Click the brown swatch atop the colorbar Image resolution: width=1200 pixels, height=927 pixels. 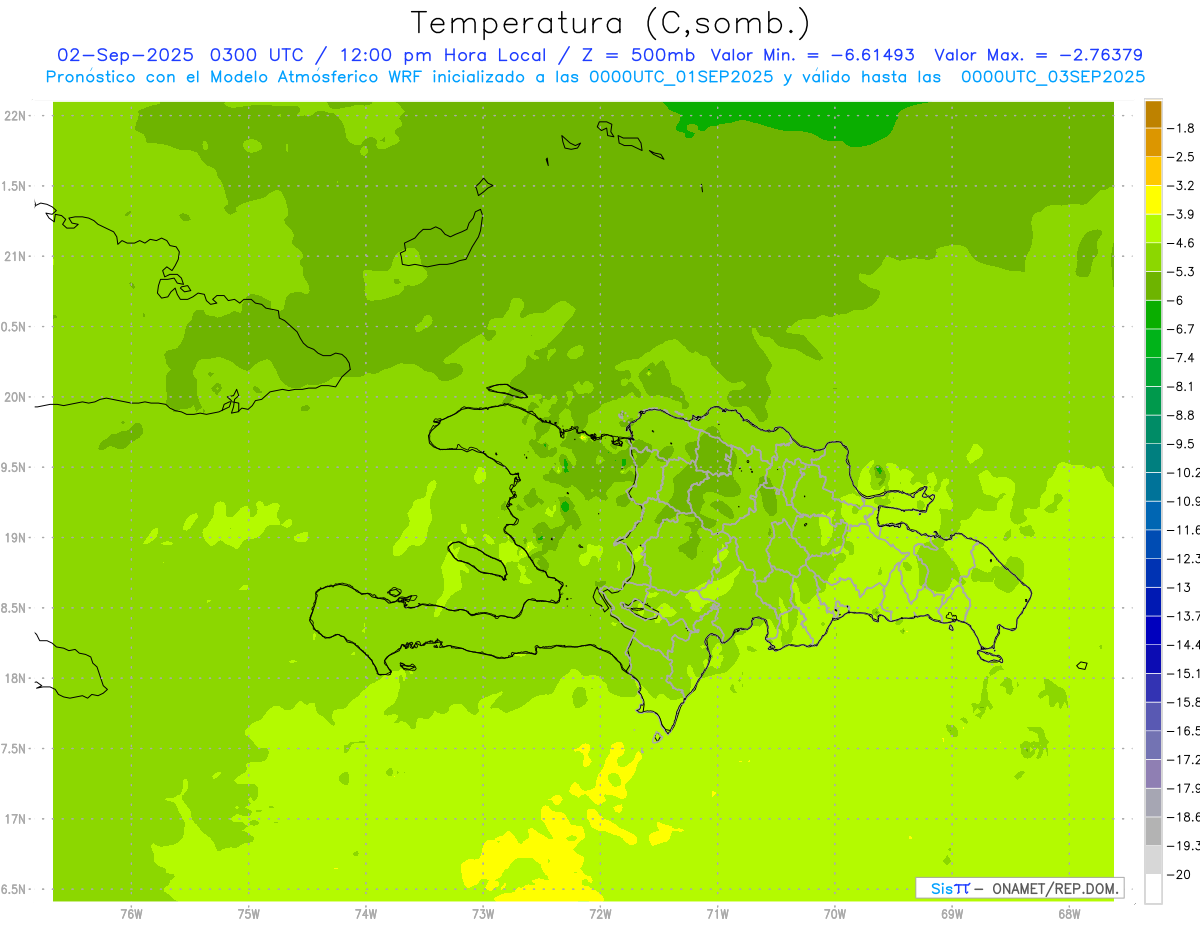(1153, 114)
